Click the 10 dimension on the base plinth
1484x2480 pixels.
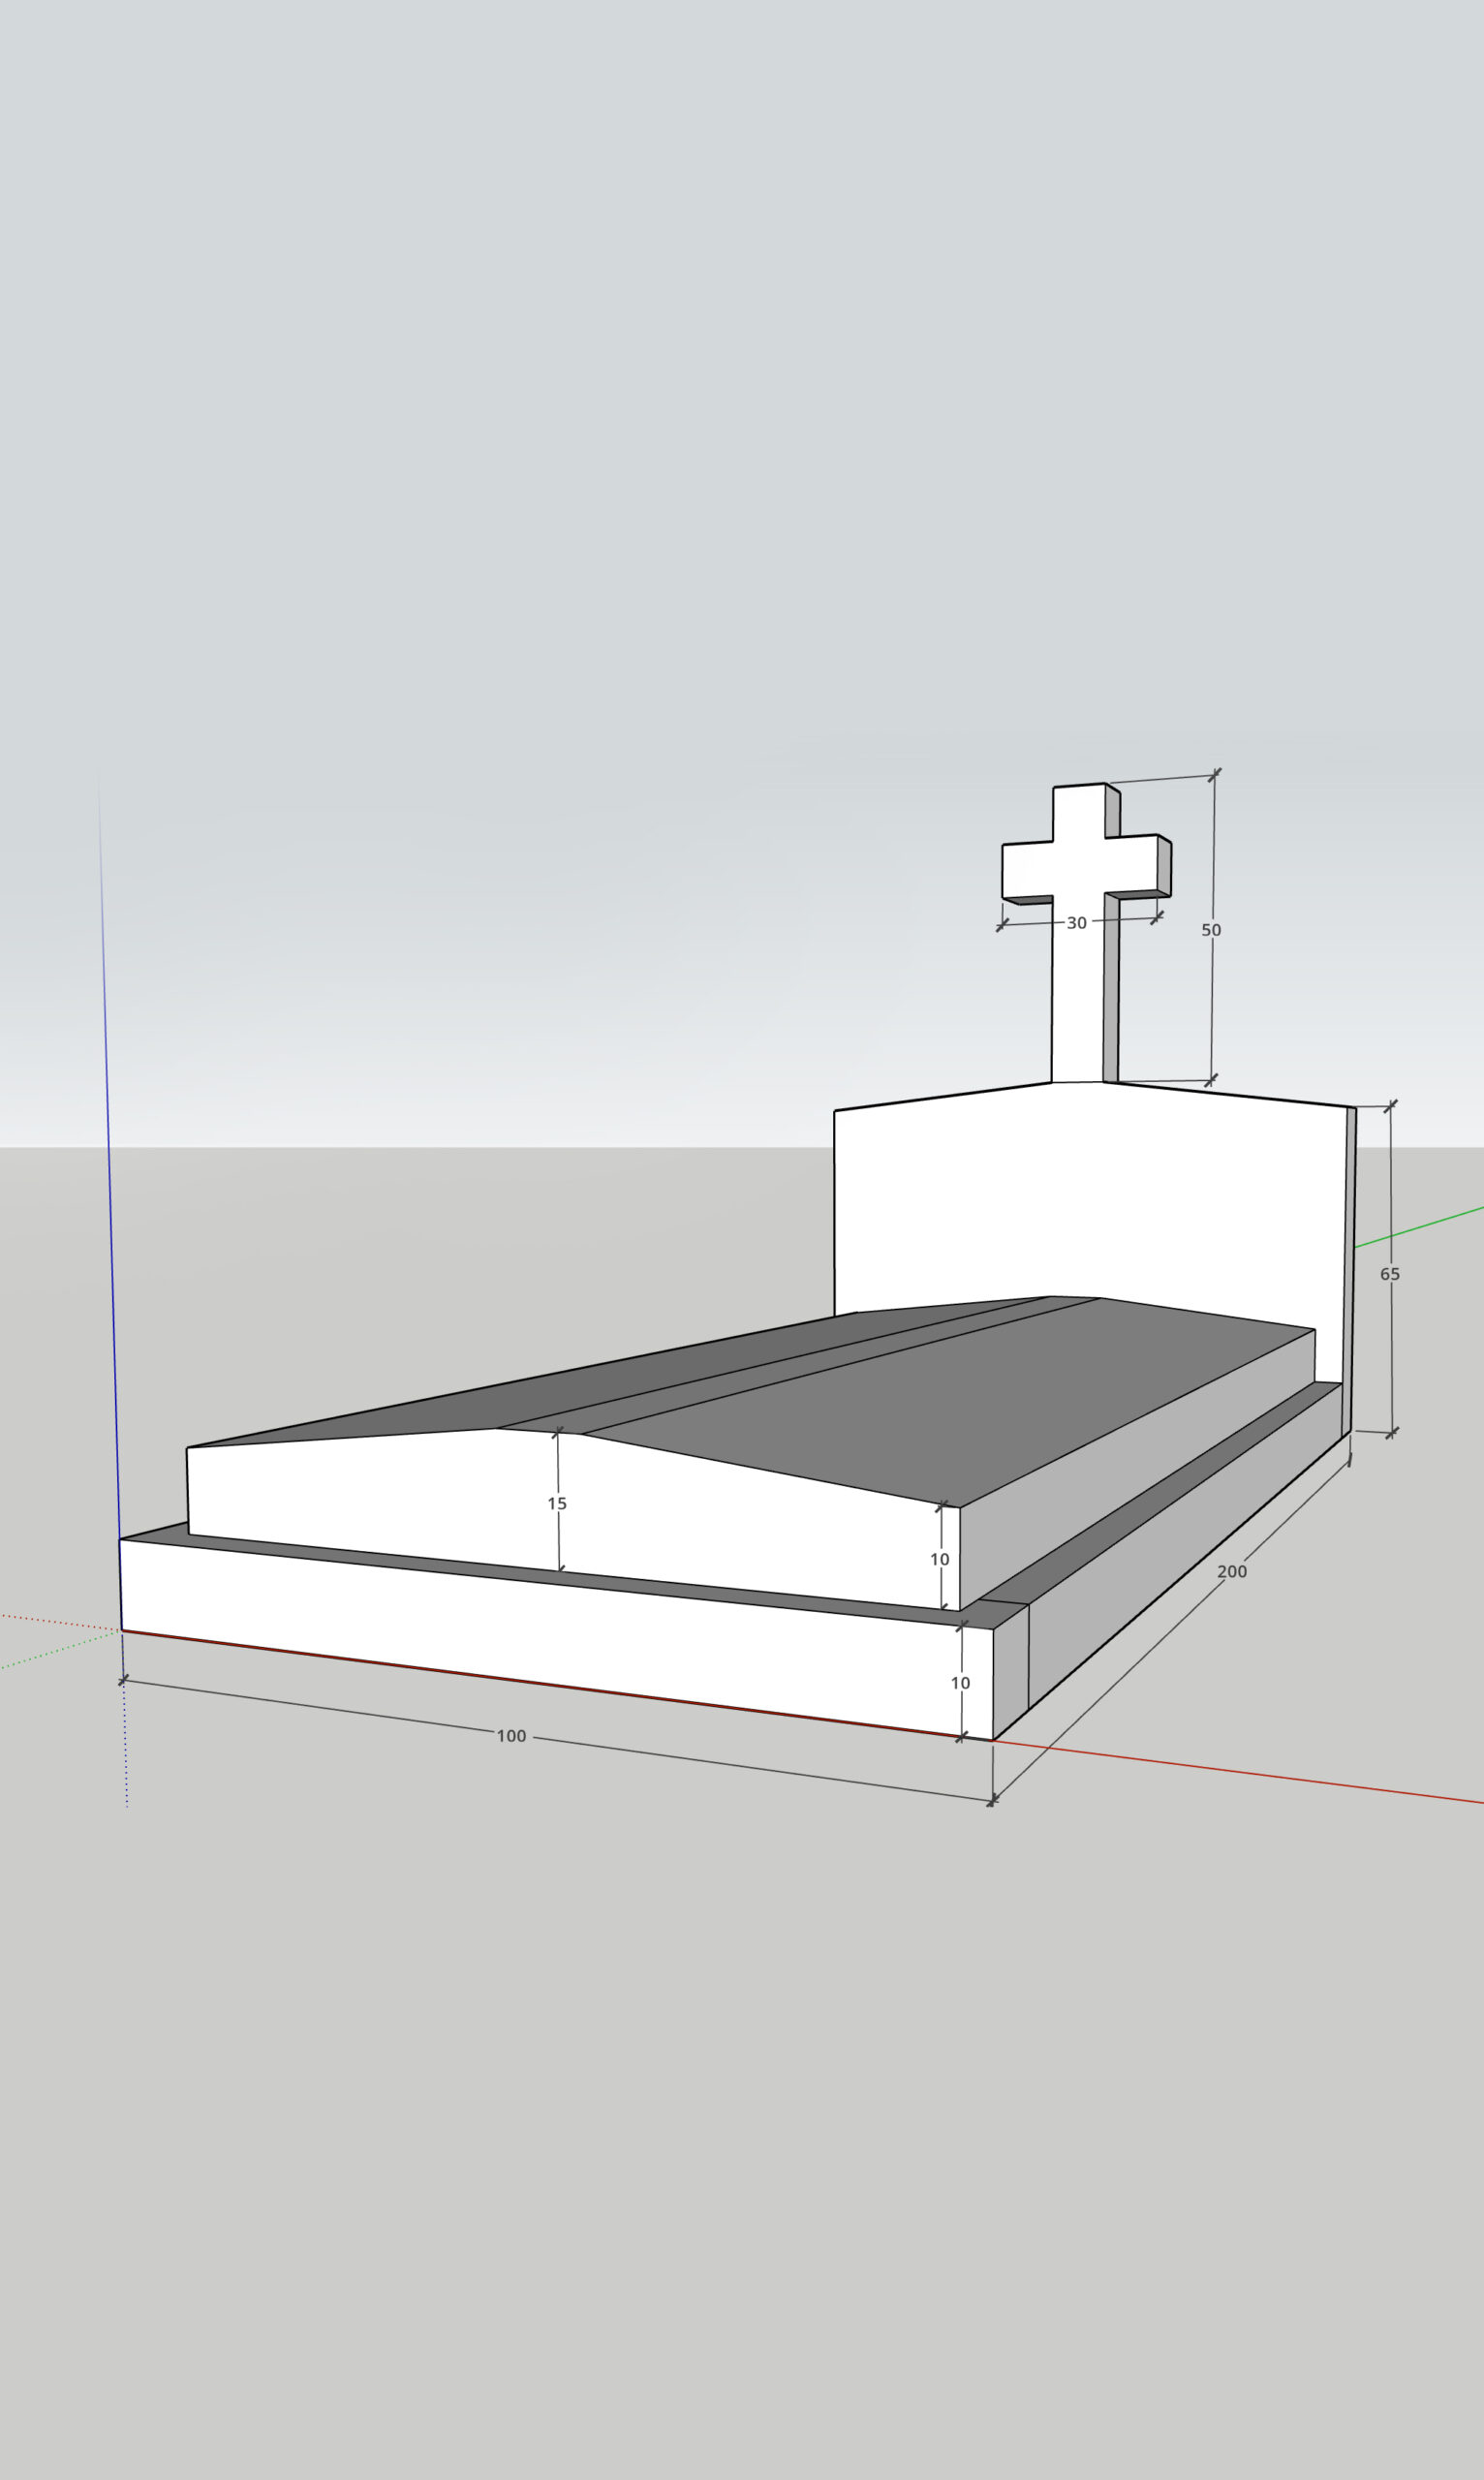[960, 1684]
